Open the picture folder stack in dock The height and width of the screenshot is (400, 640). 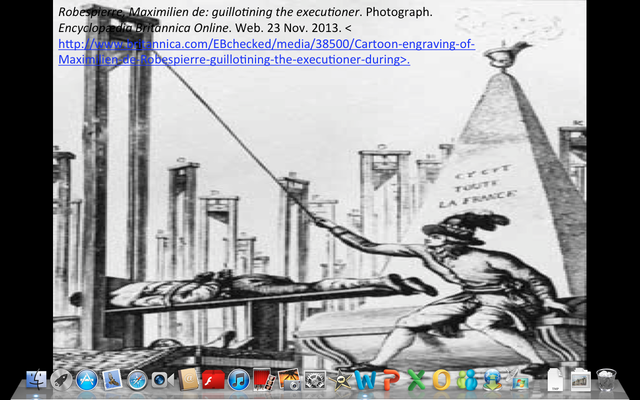pyautogui.click(x=580, y=380)
